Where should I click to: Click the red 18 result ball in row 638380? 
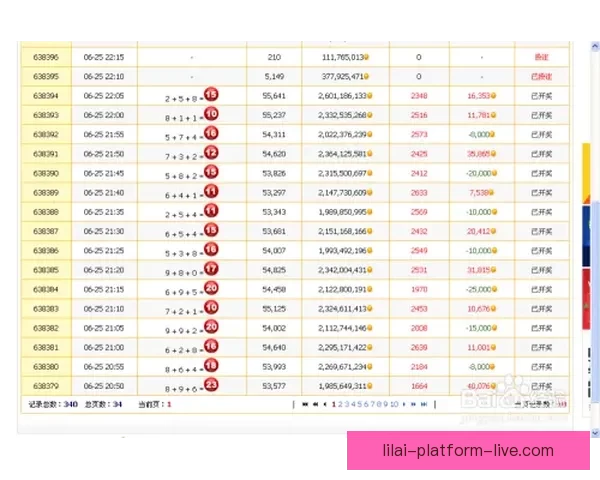[x=211, y=365]
